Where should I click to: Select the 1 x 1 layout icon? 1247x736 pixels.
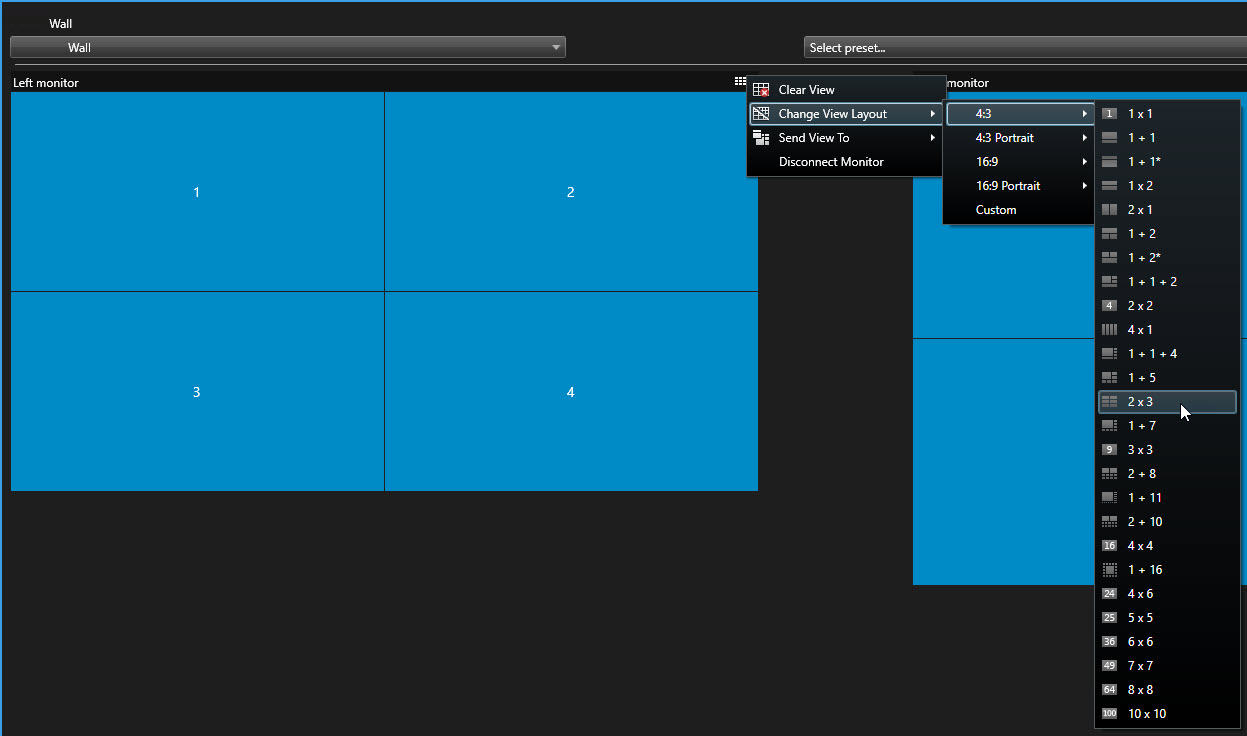(1109, 114)
